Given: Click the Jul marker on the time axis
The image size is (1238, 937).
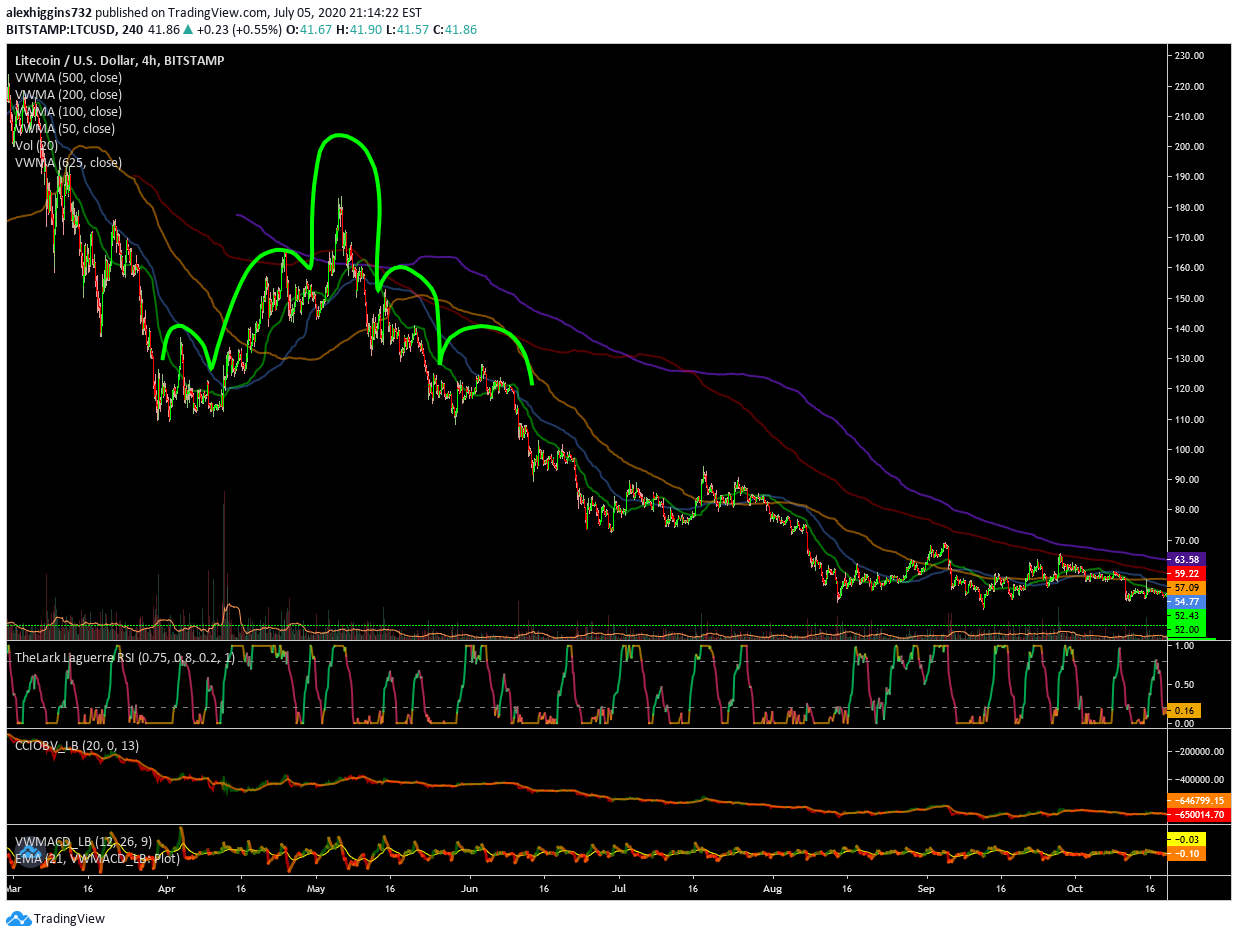Looking at the screenshot, I should [x=619, y=886].
